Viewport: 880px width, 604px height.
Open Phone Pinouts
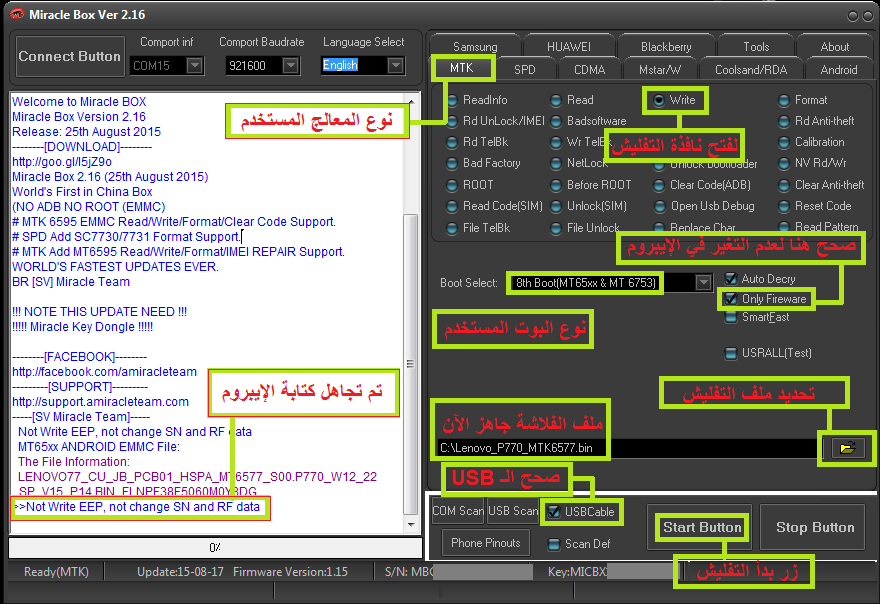[x=486, y=543]
